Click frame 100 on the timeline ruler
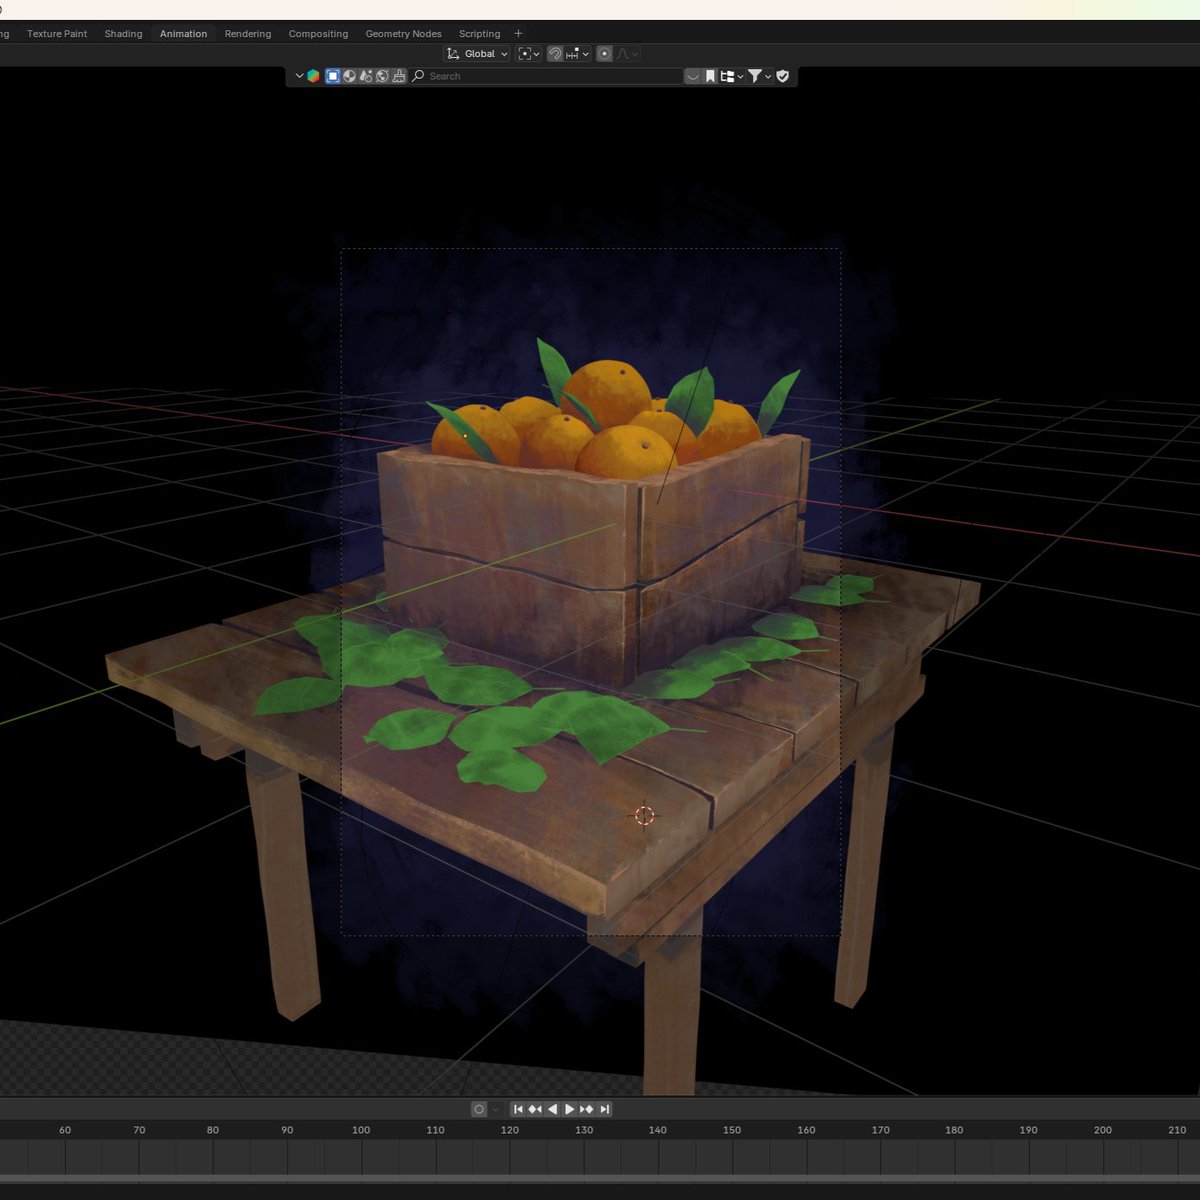The width and height of the screenshot is (1200, 1200). pos(361,1130)
